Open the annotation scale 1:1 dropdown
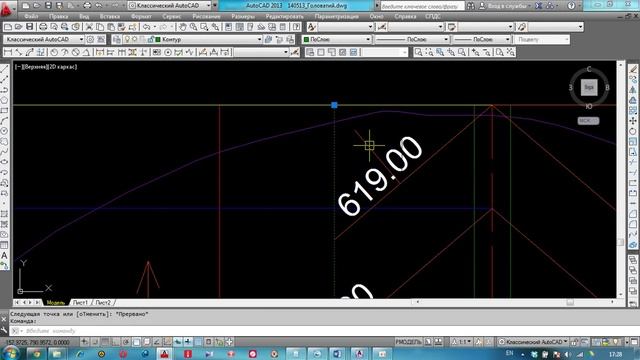The height and width of the screenshot is (360, 640). tap(461, 342)
